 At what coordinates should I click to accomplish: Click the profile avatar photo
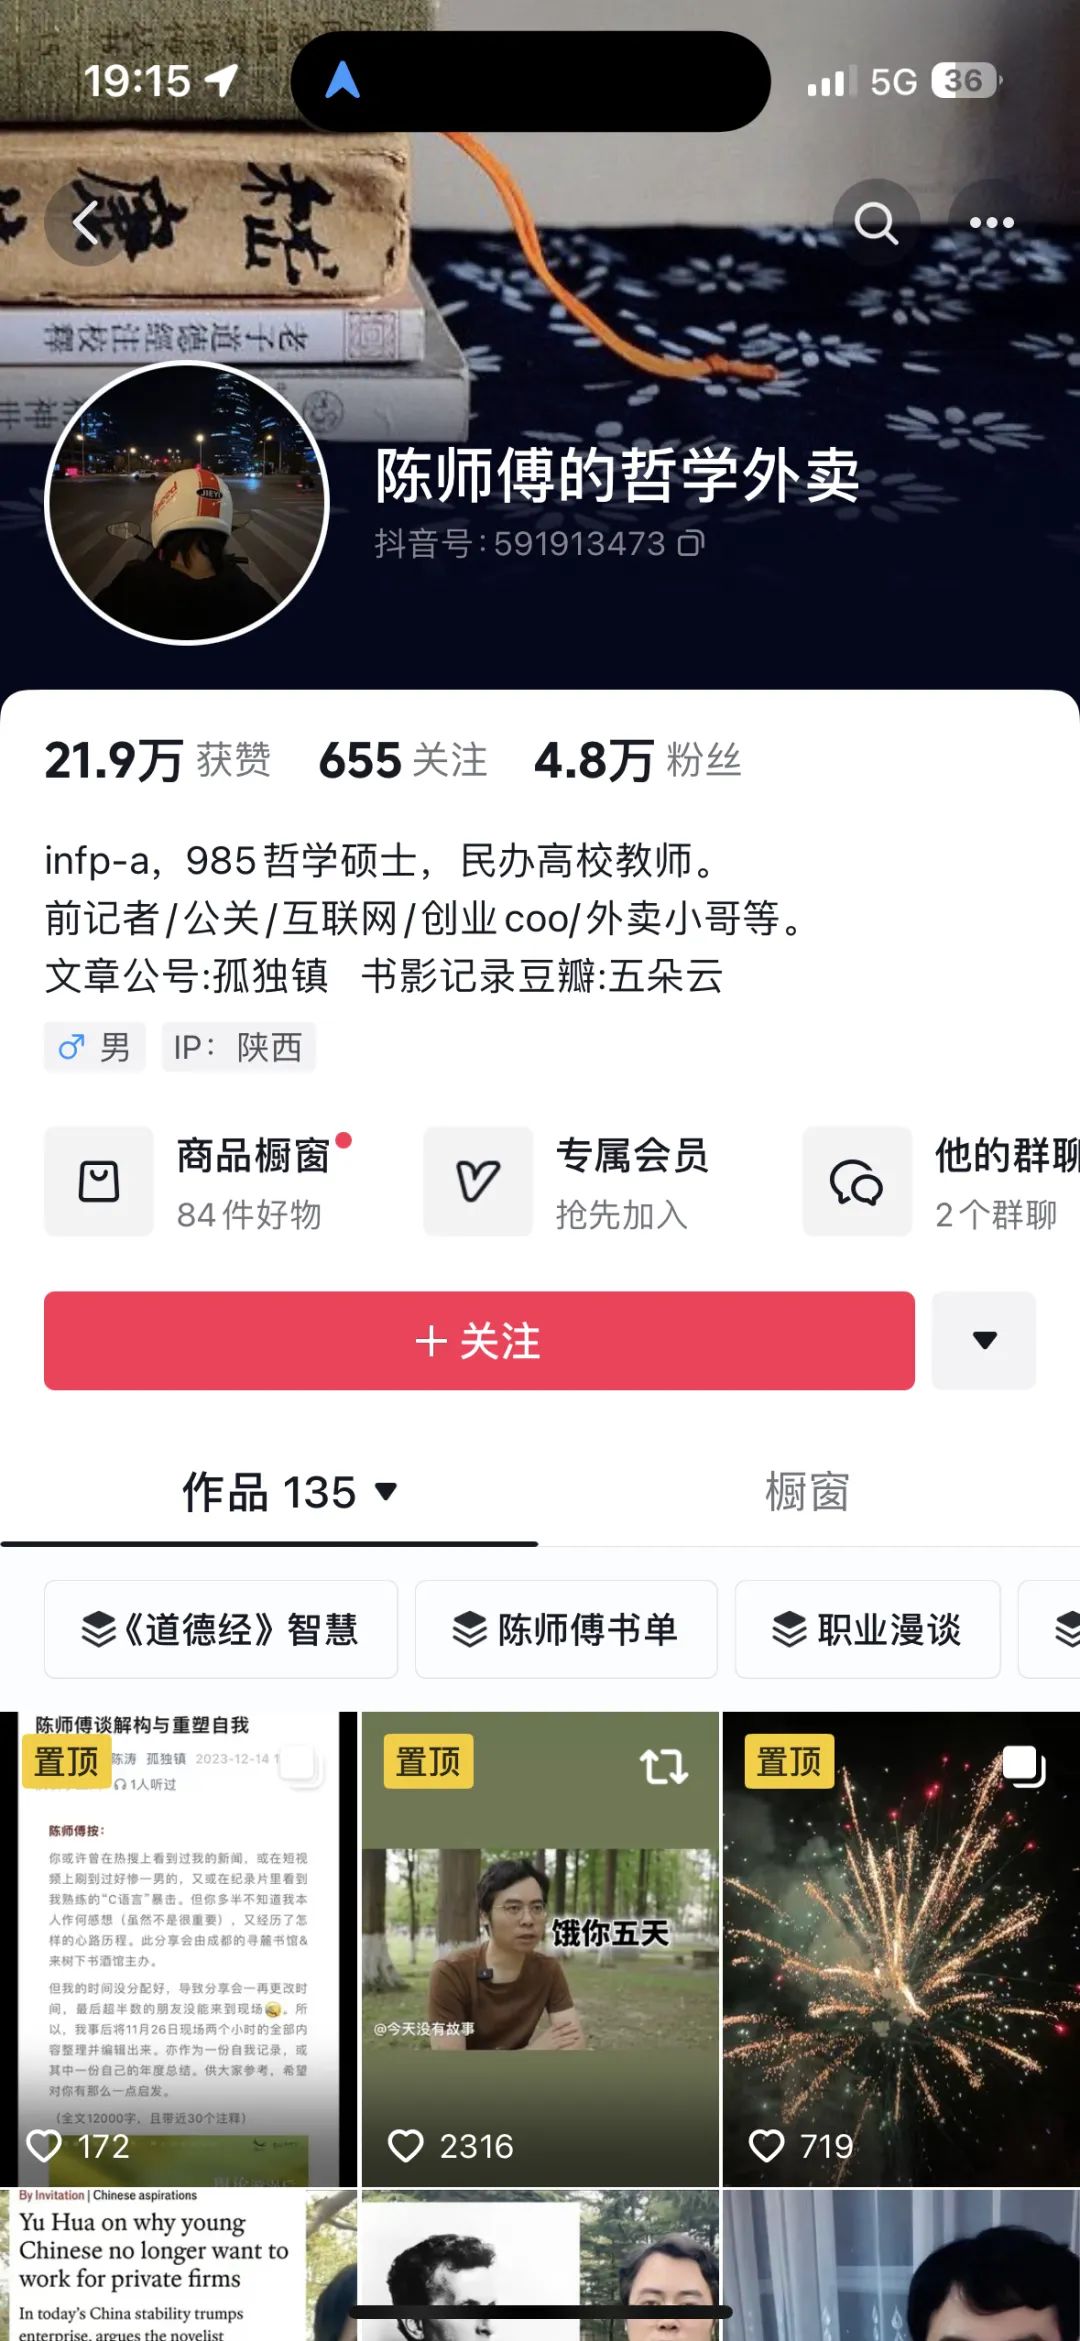point(187,503)
